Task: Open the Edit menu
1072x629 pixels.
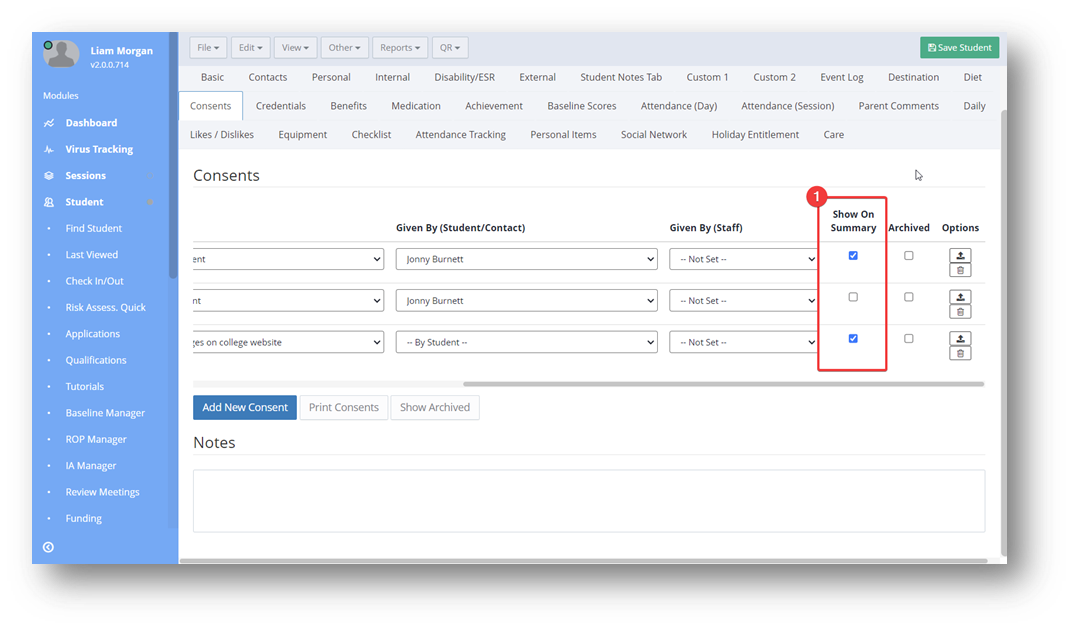Action: pyautogui.click(x=250, y=48)
